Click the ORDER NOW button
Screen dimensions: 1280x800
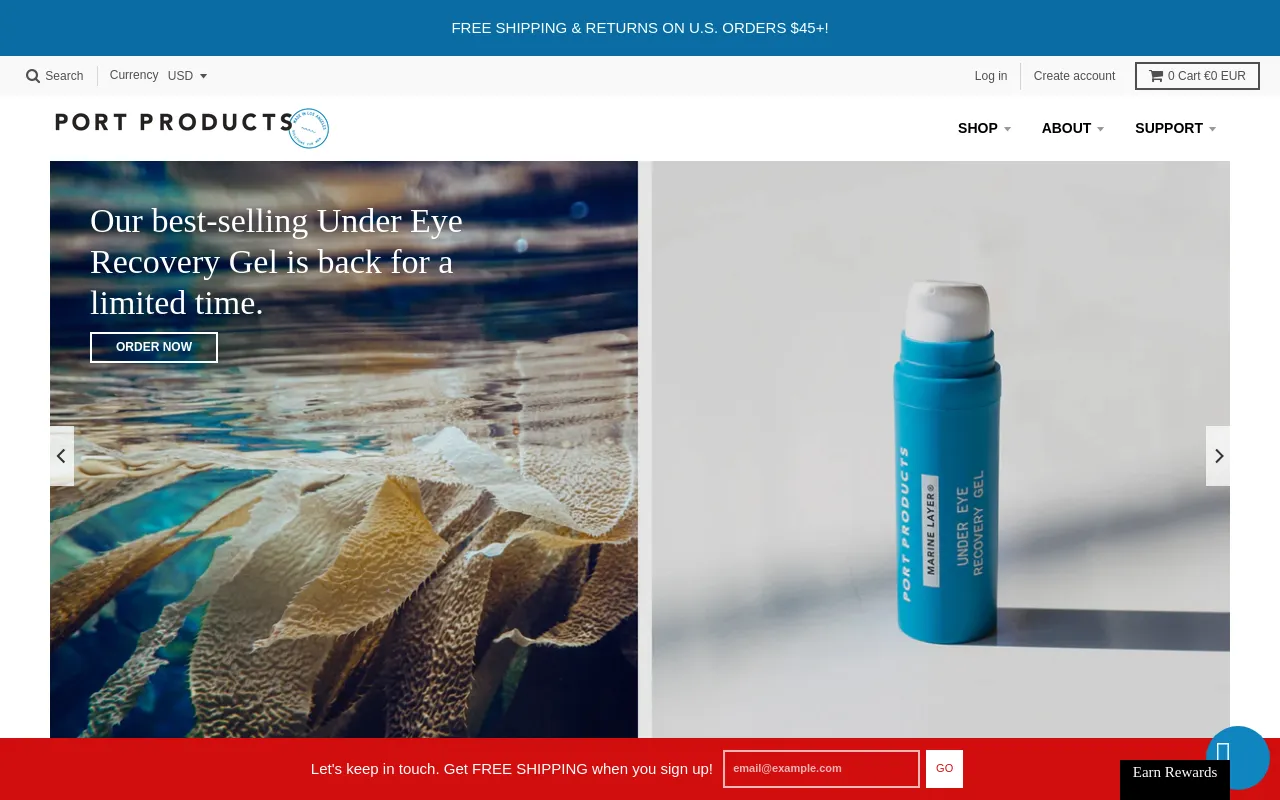154,347
